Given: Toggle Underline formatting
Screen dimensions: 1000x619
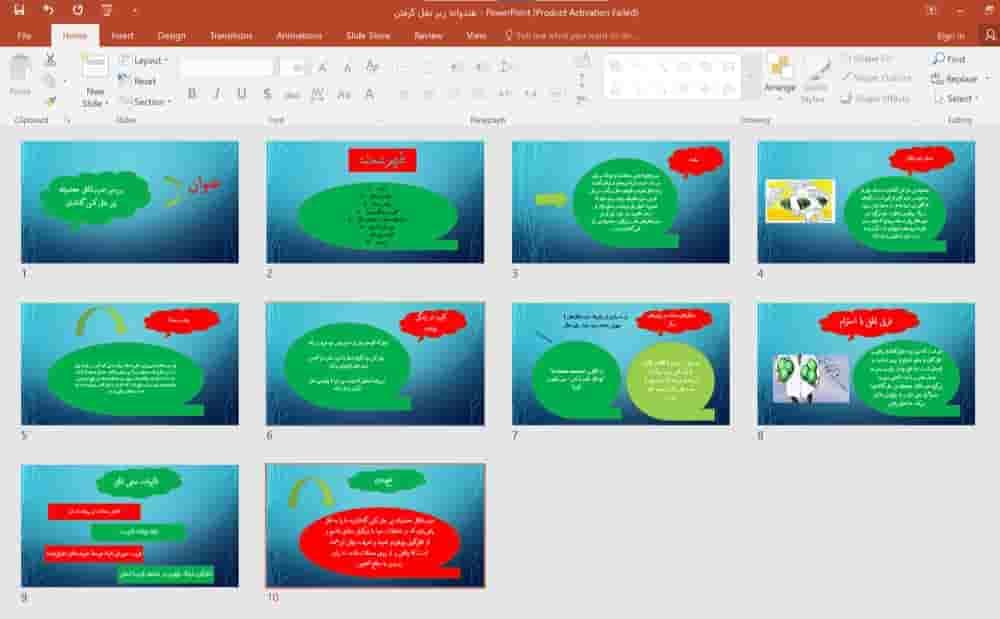Looking at the screenshot, I should (x=242, y=94).
